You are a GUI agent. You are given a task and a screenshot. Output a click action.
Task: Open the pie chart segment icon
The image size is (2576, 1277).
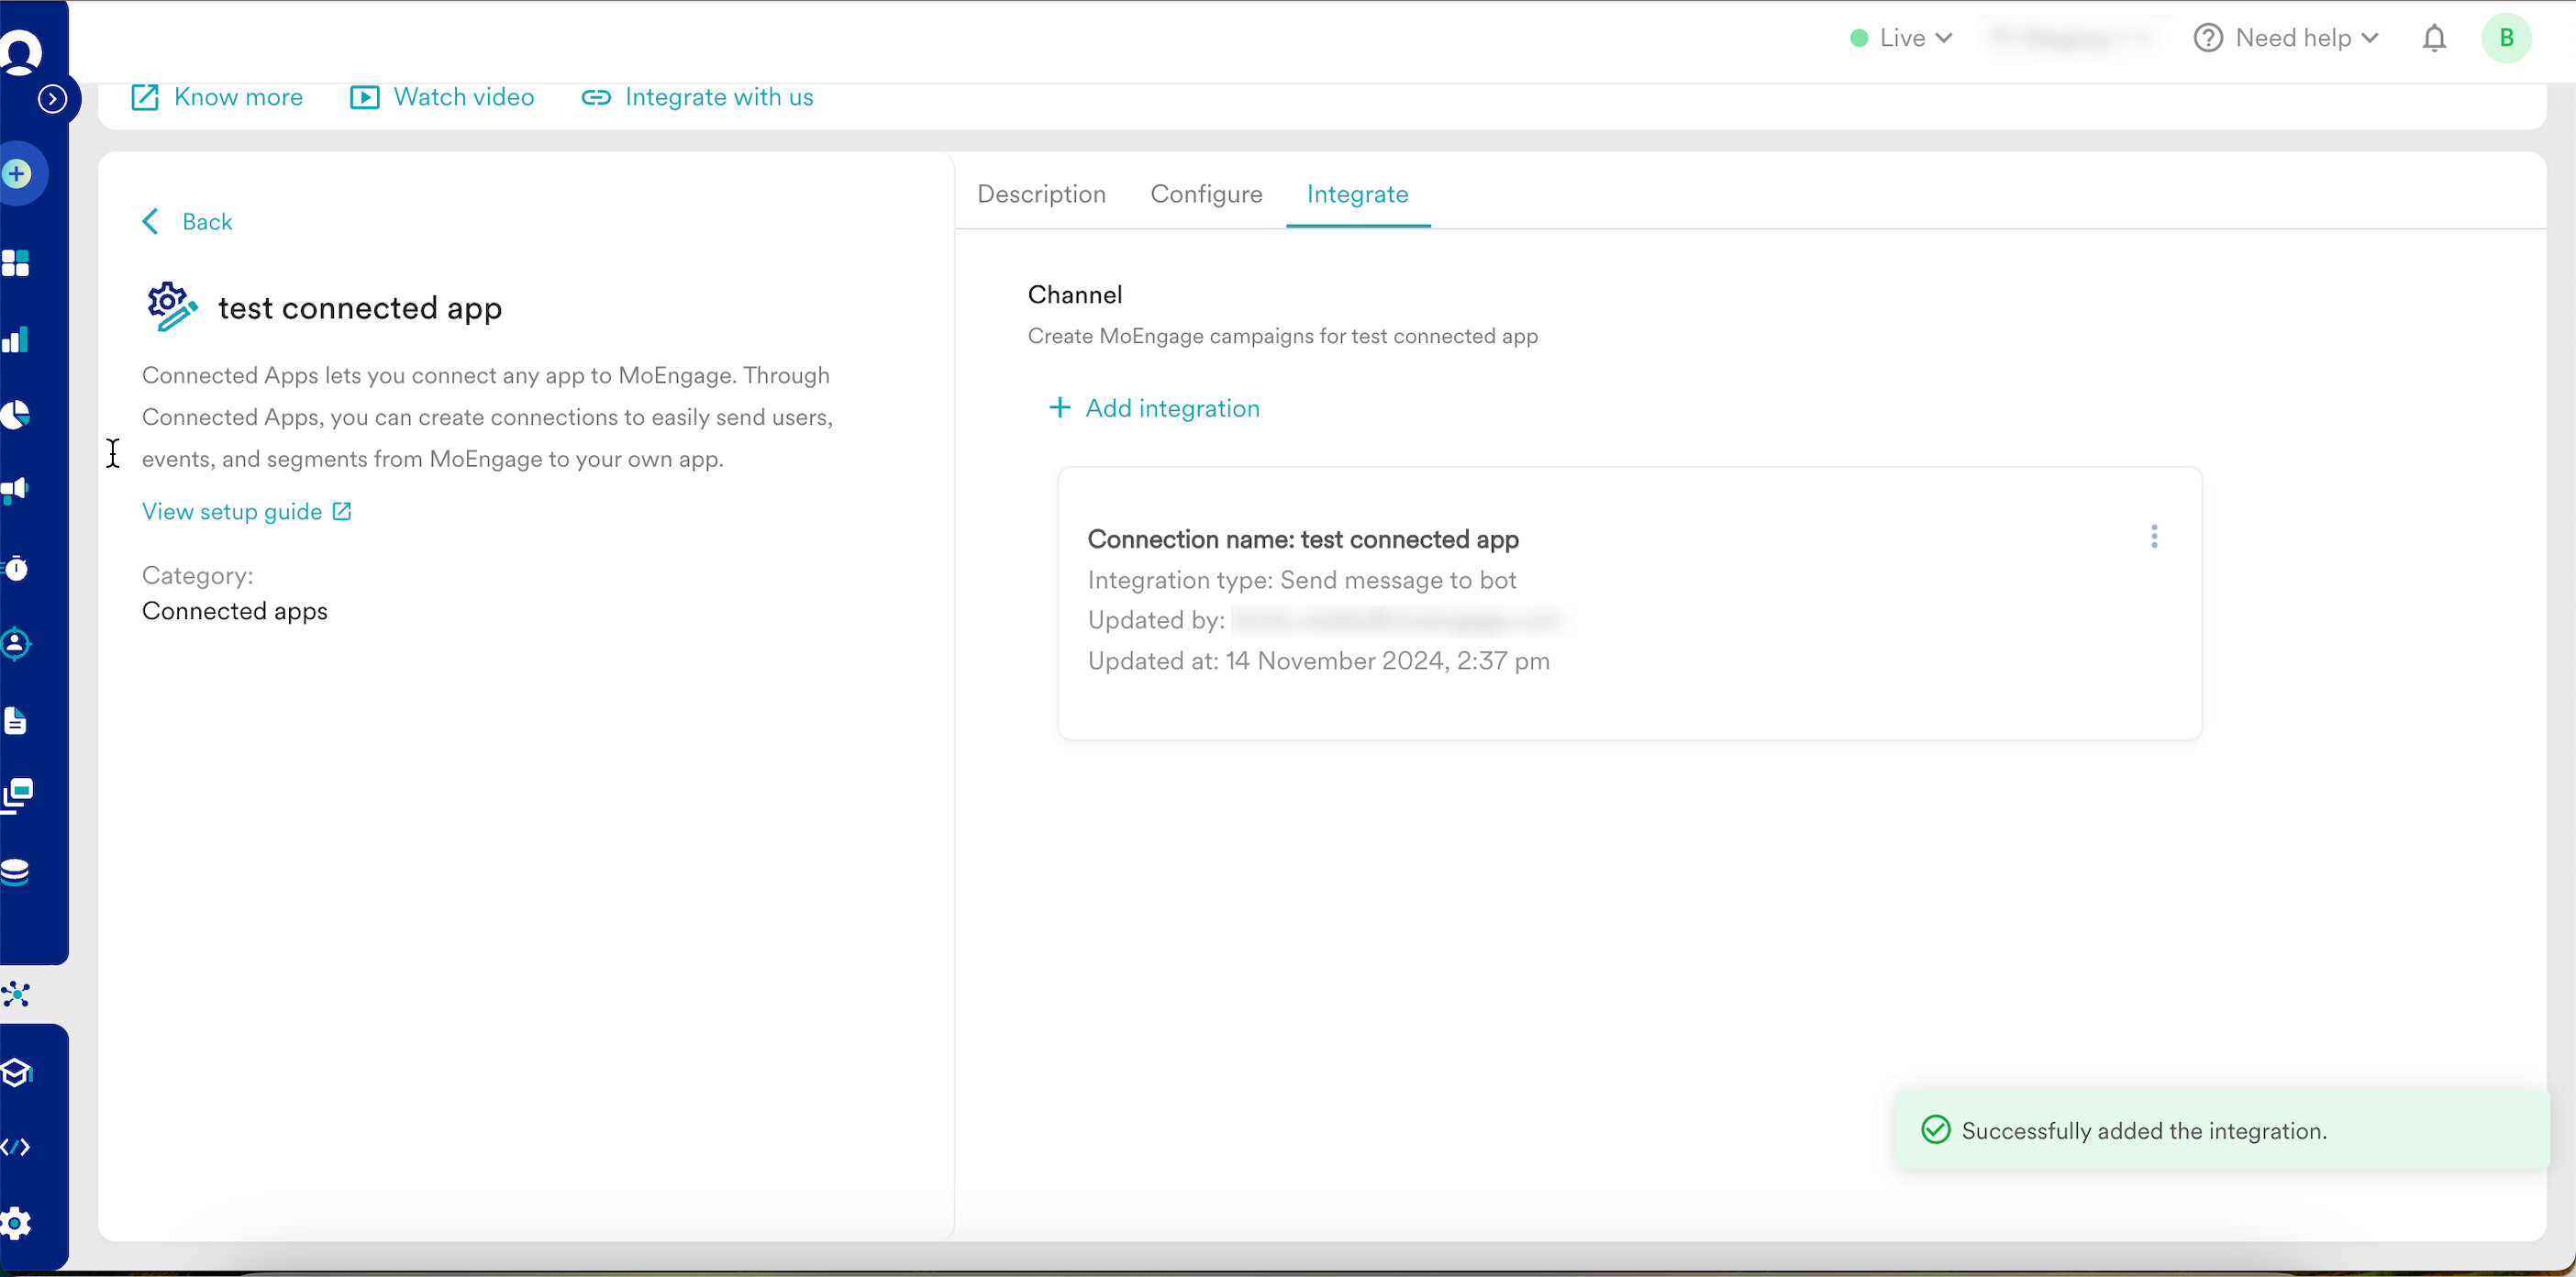coord(16,414)
